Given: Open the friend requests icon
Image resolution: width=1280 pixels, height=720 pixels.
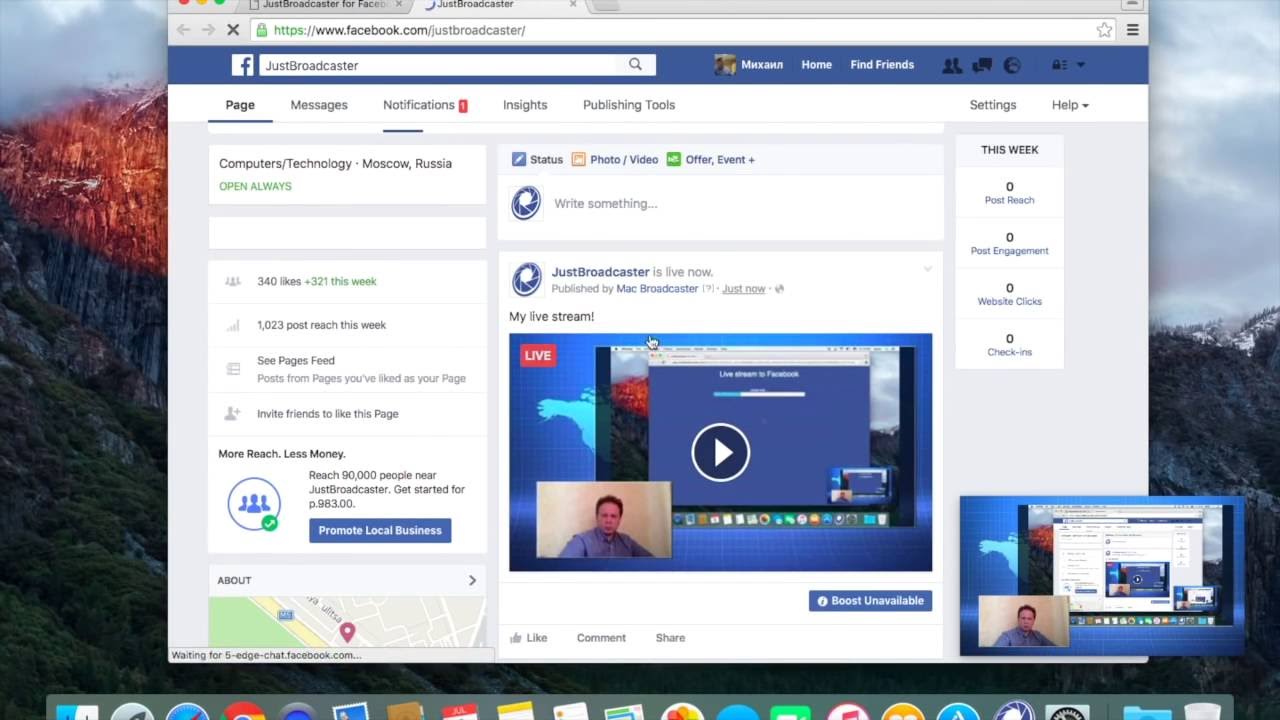Looking at the screenshot, I should (x=951, y=65).
